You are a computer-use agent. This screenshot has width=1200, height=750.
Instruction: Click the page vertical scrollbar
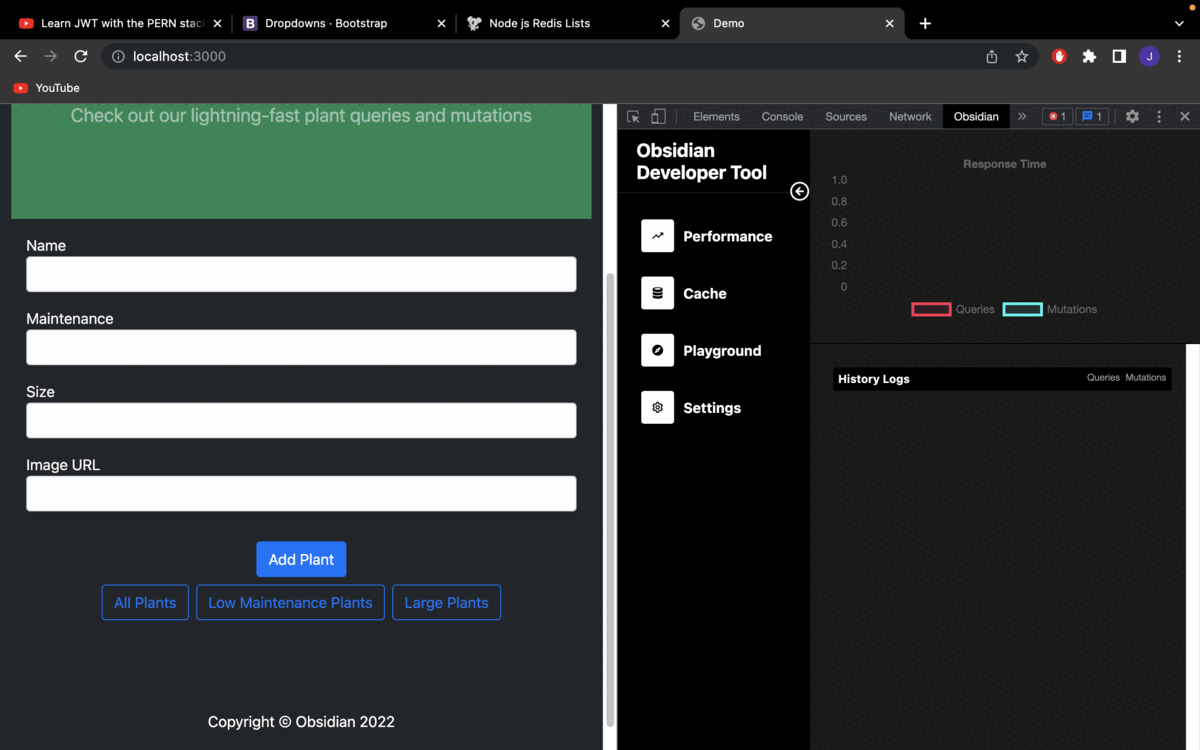point(610,500)
